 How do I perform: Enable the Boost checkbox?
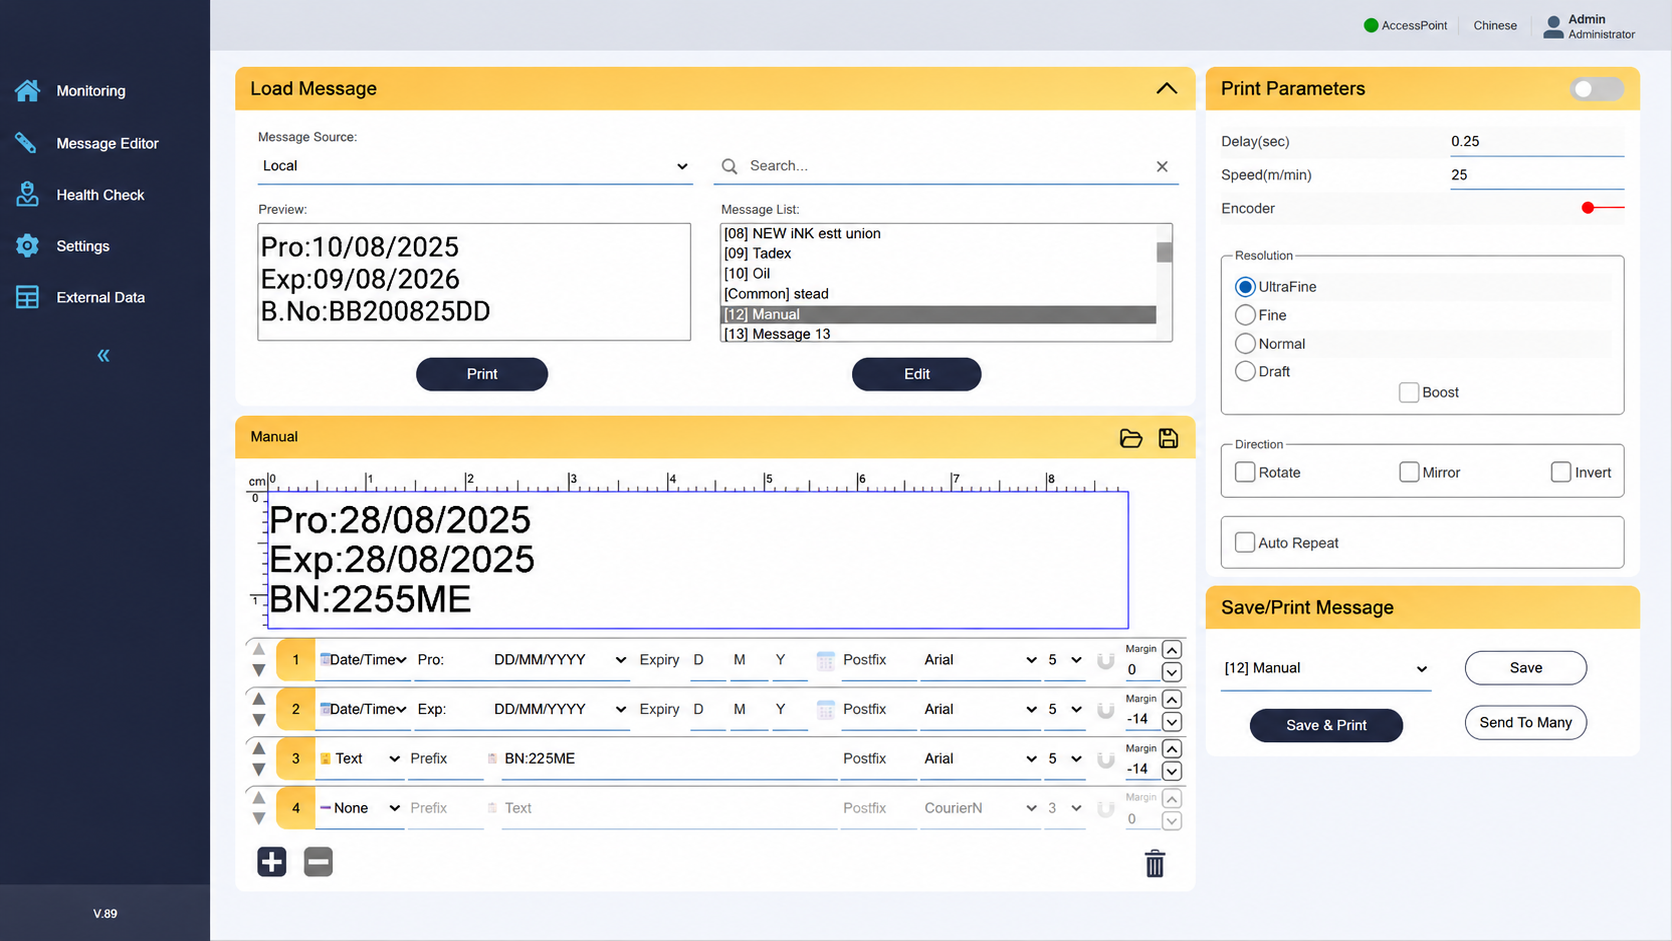pyautogui.click(x=1409, y=392)
